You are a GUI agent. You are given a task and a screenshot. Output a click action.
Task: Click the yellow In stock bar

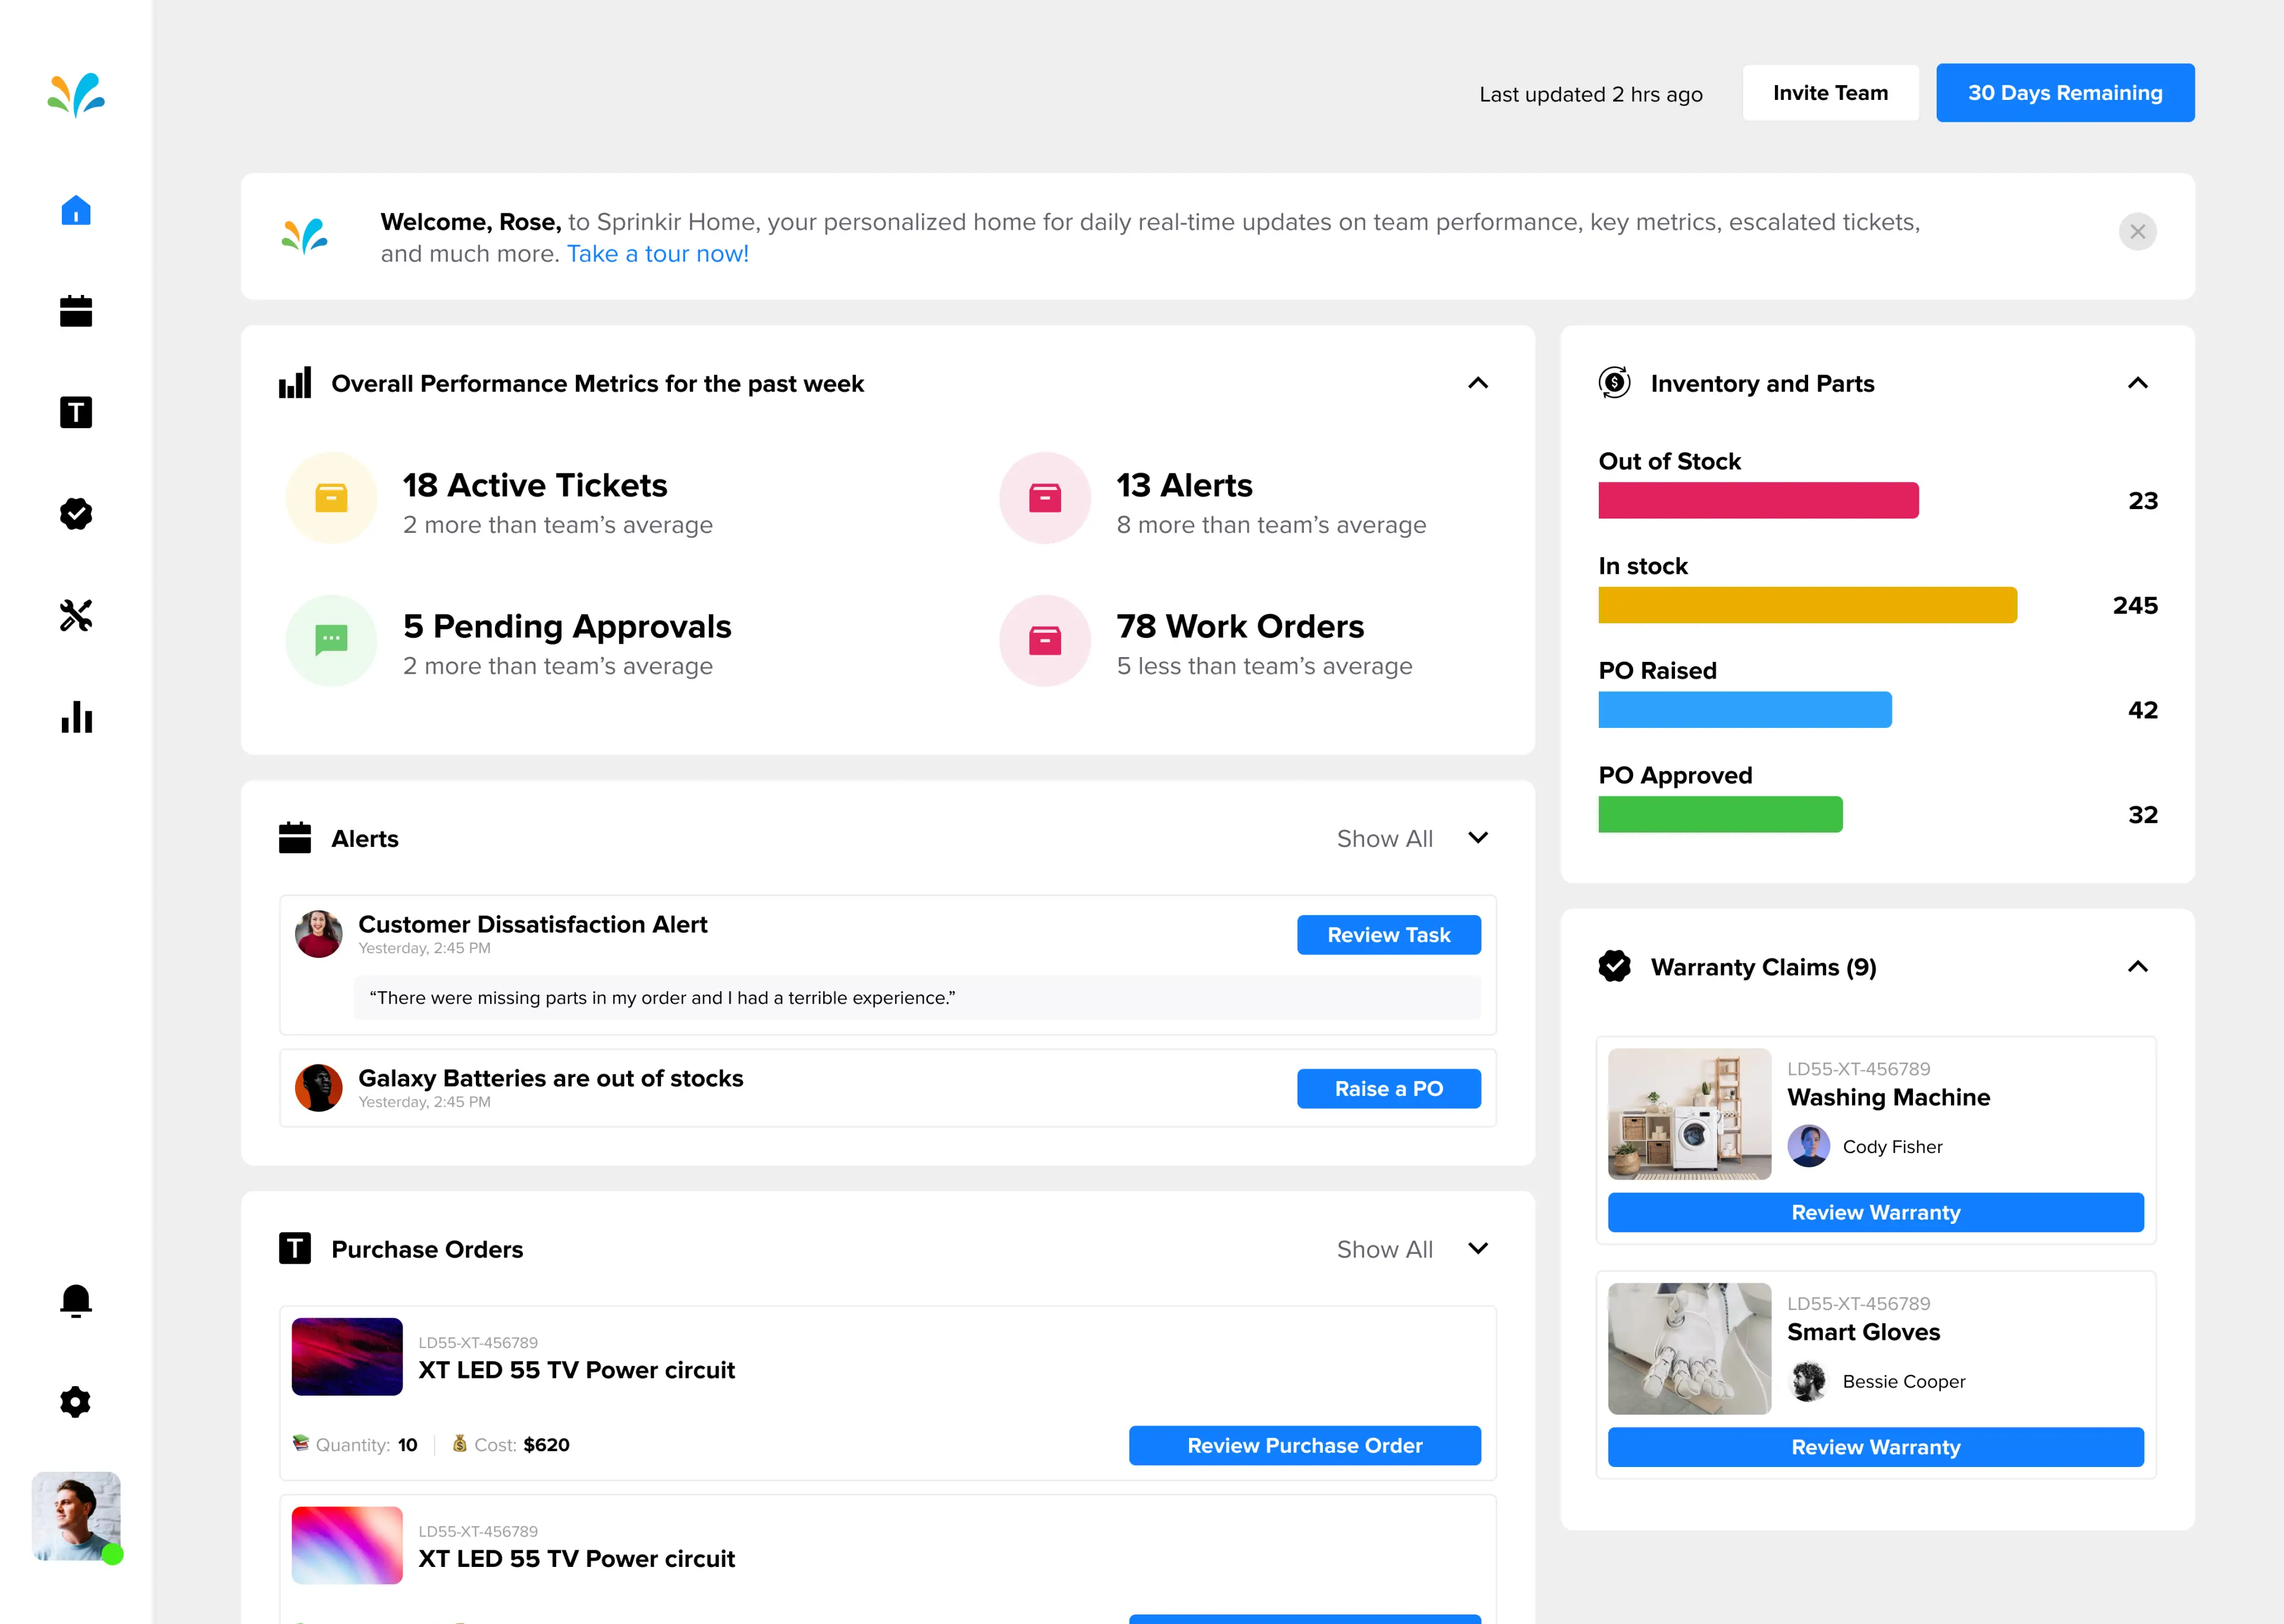1807,605
